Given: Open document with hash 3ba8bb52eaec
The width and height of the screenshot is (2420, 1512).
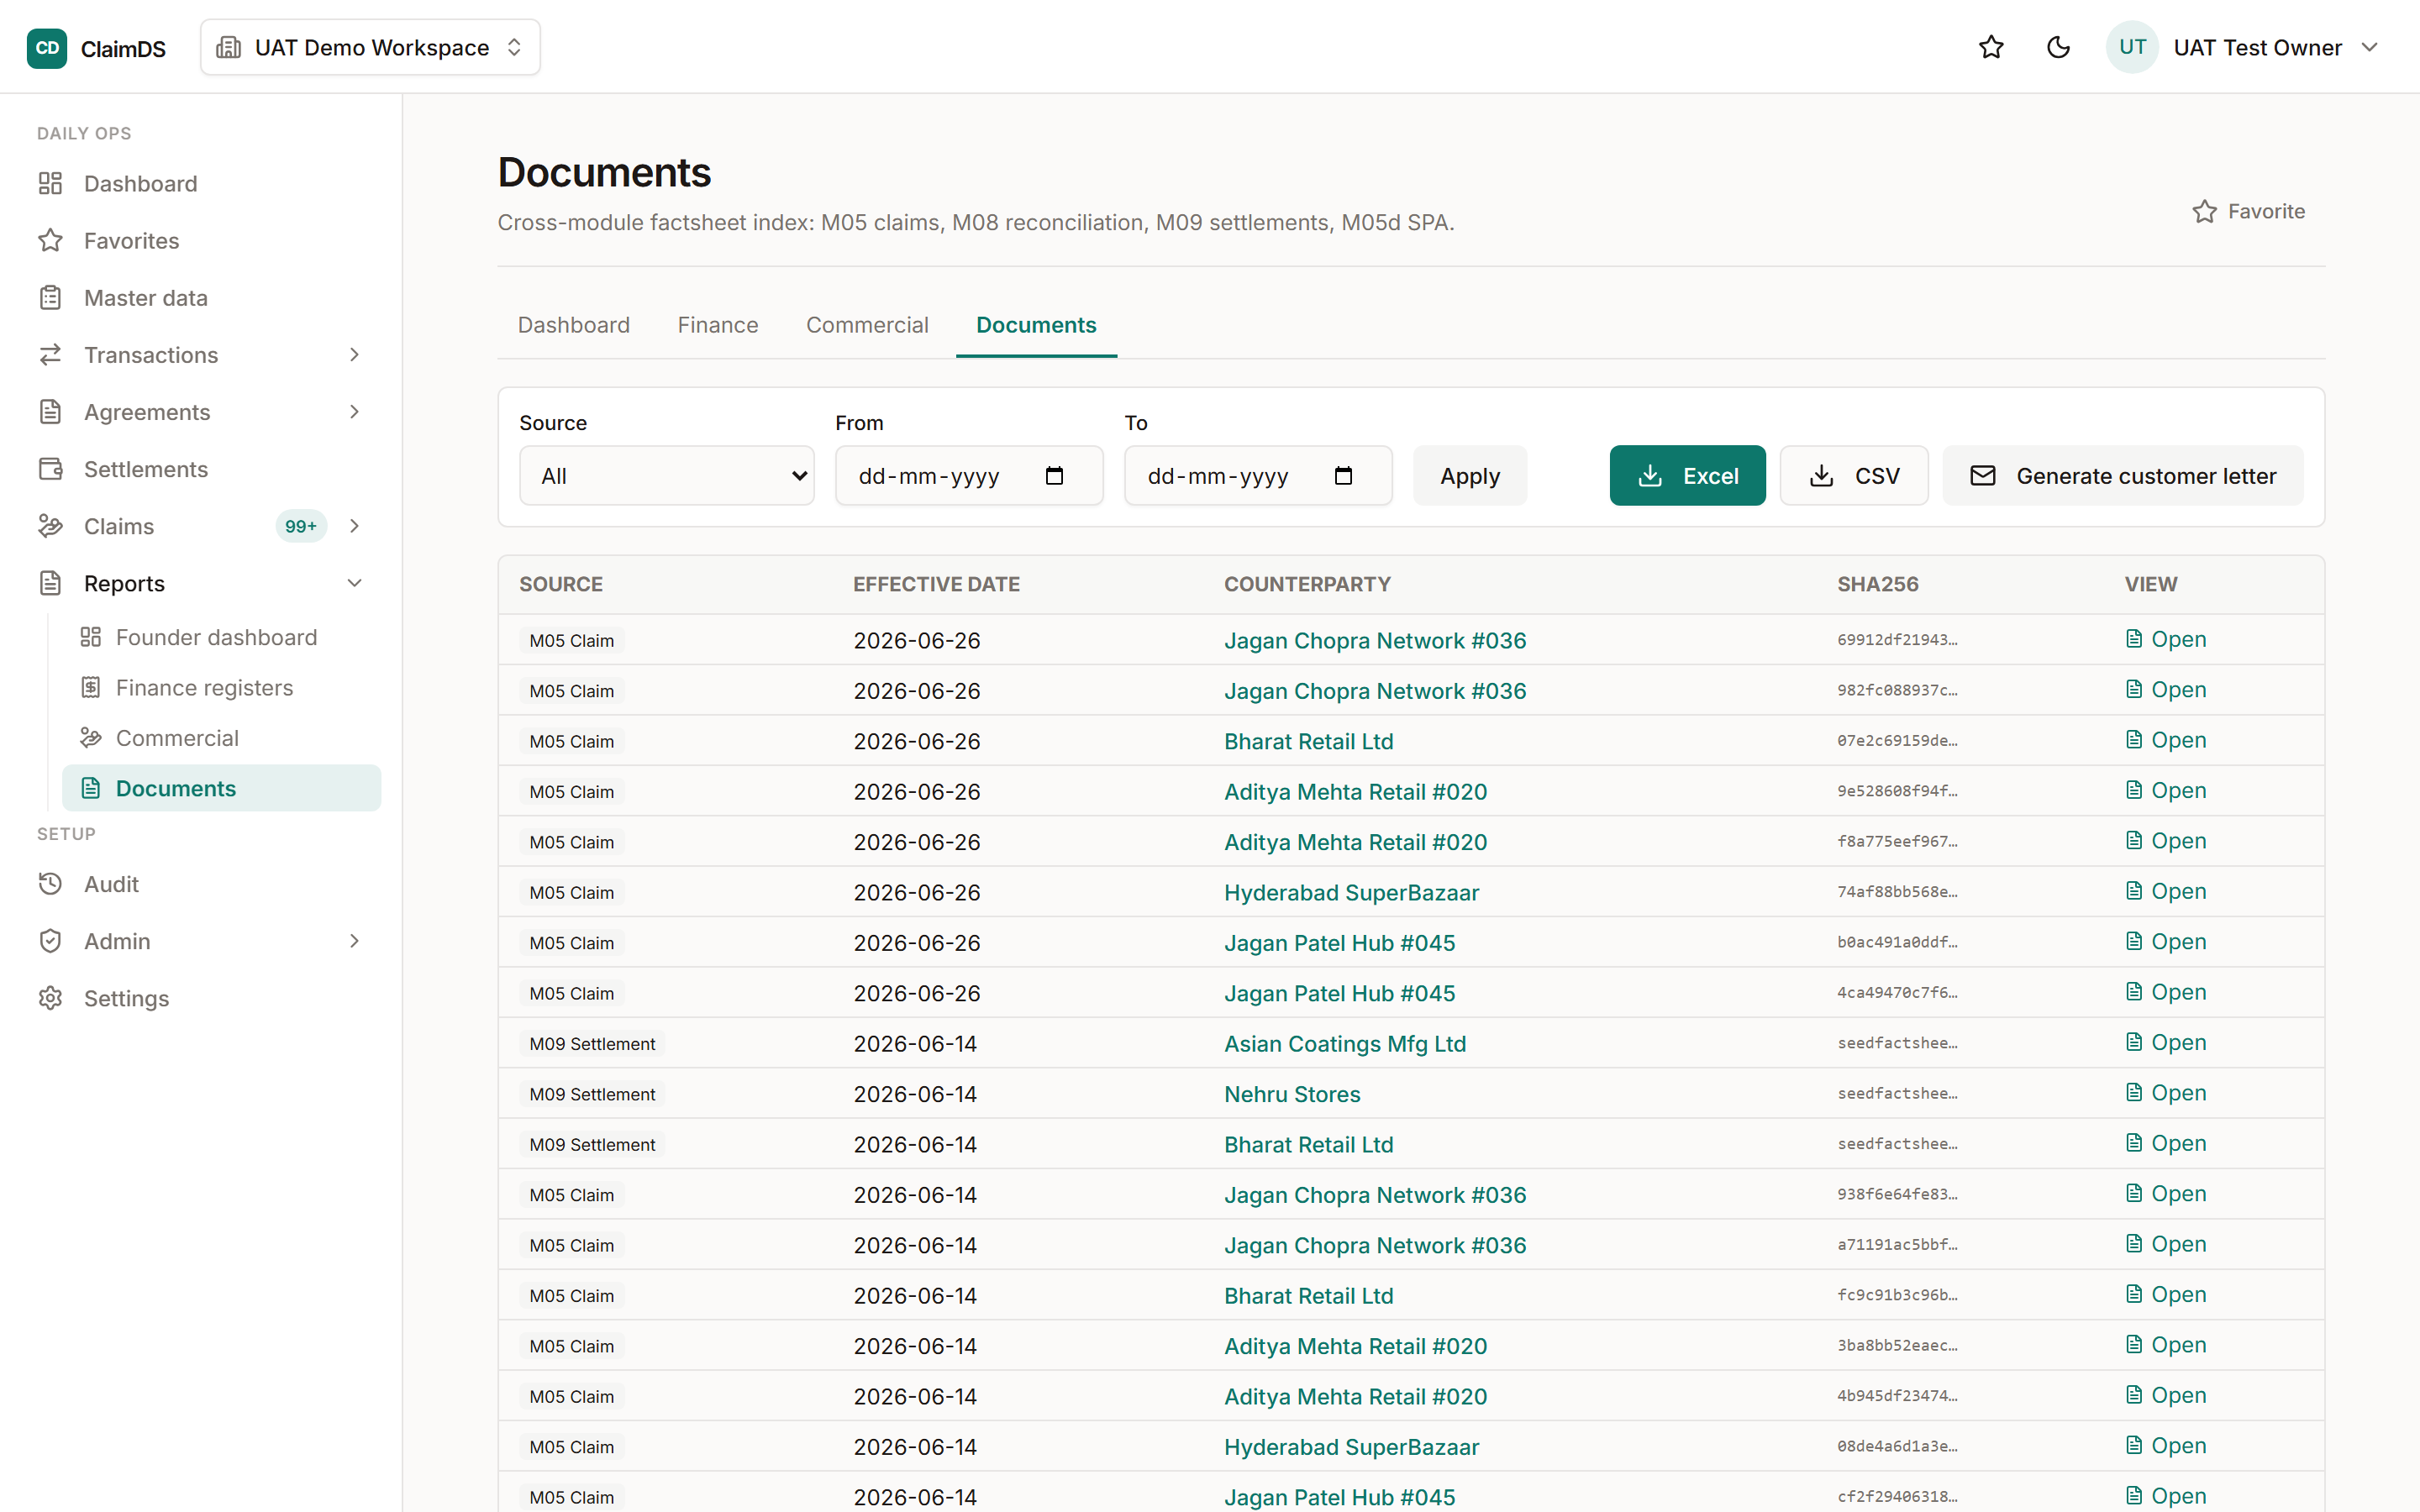Looking at the screenshot, I should (x=2166, y=1344).
